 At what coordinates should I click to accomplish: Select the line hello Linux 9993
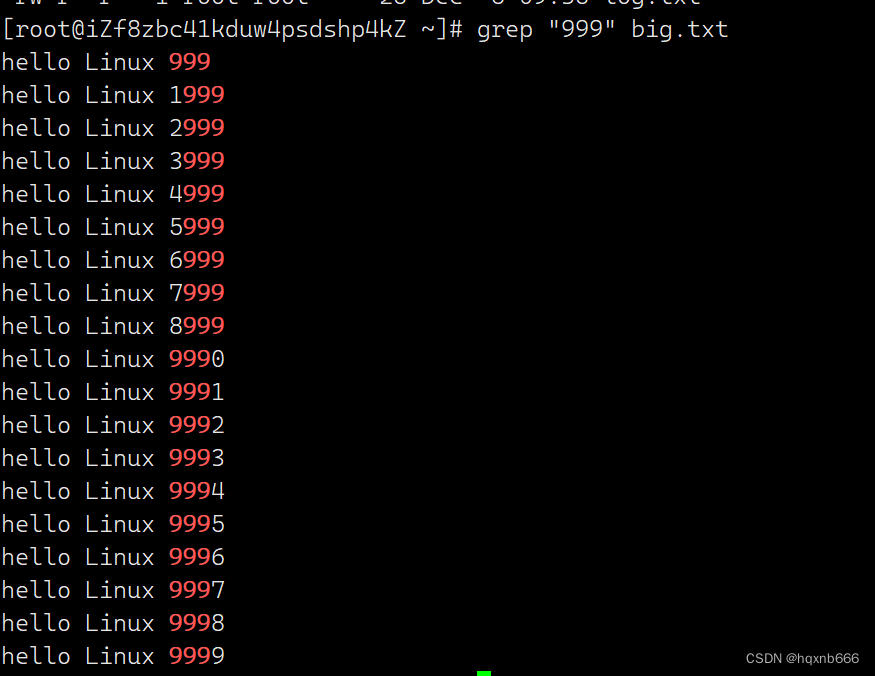pyautogui.click(x=113, y=458)
